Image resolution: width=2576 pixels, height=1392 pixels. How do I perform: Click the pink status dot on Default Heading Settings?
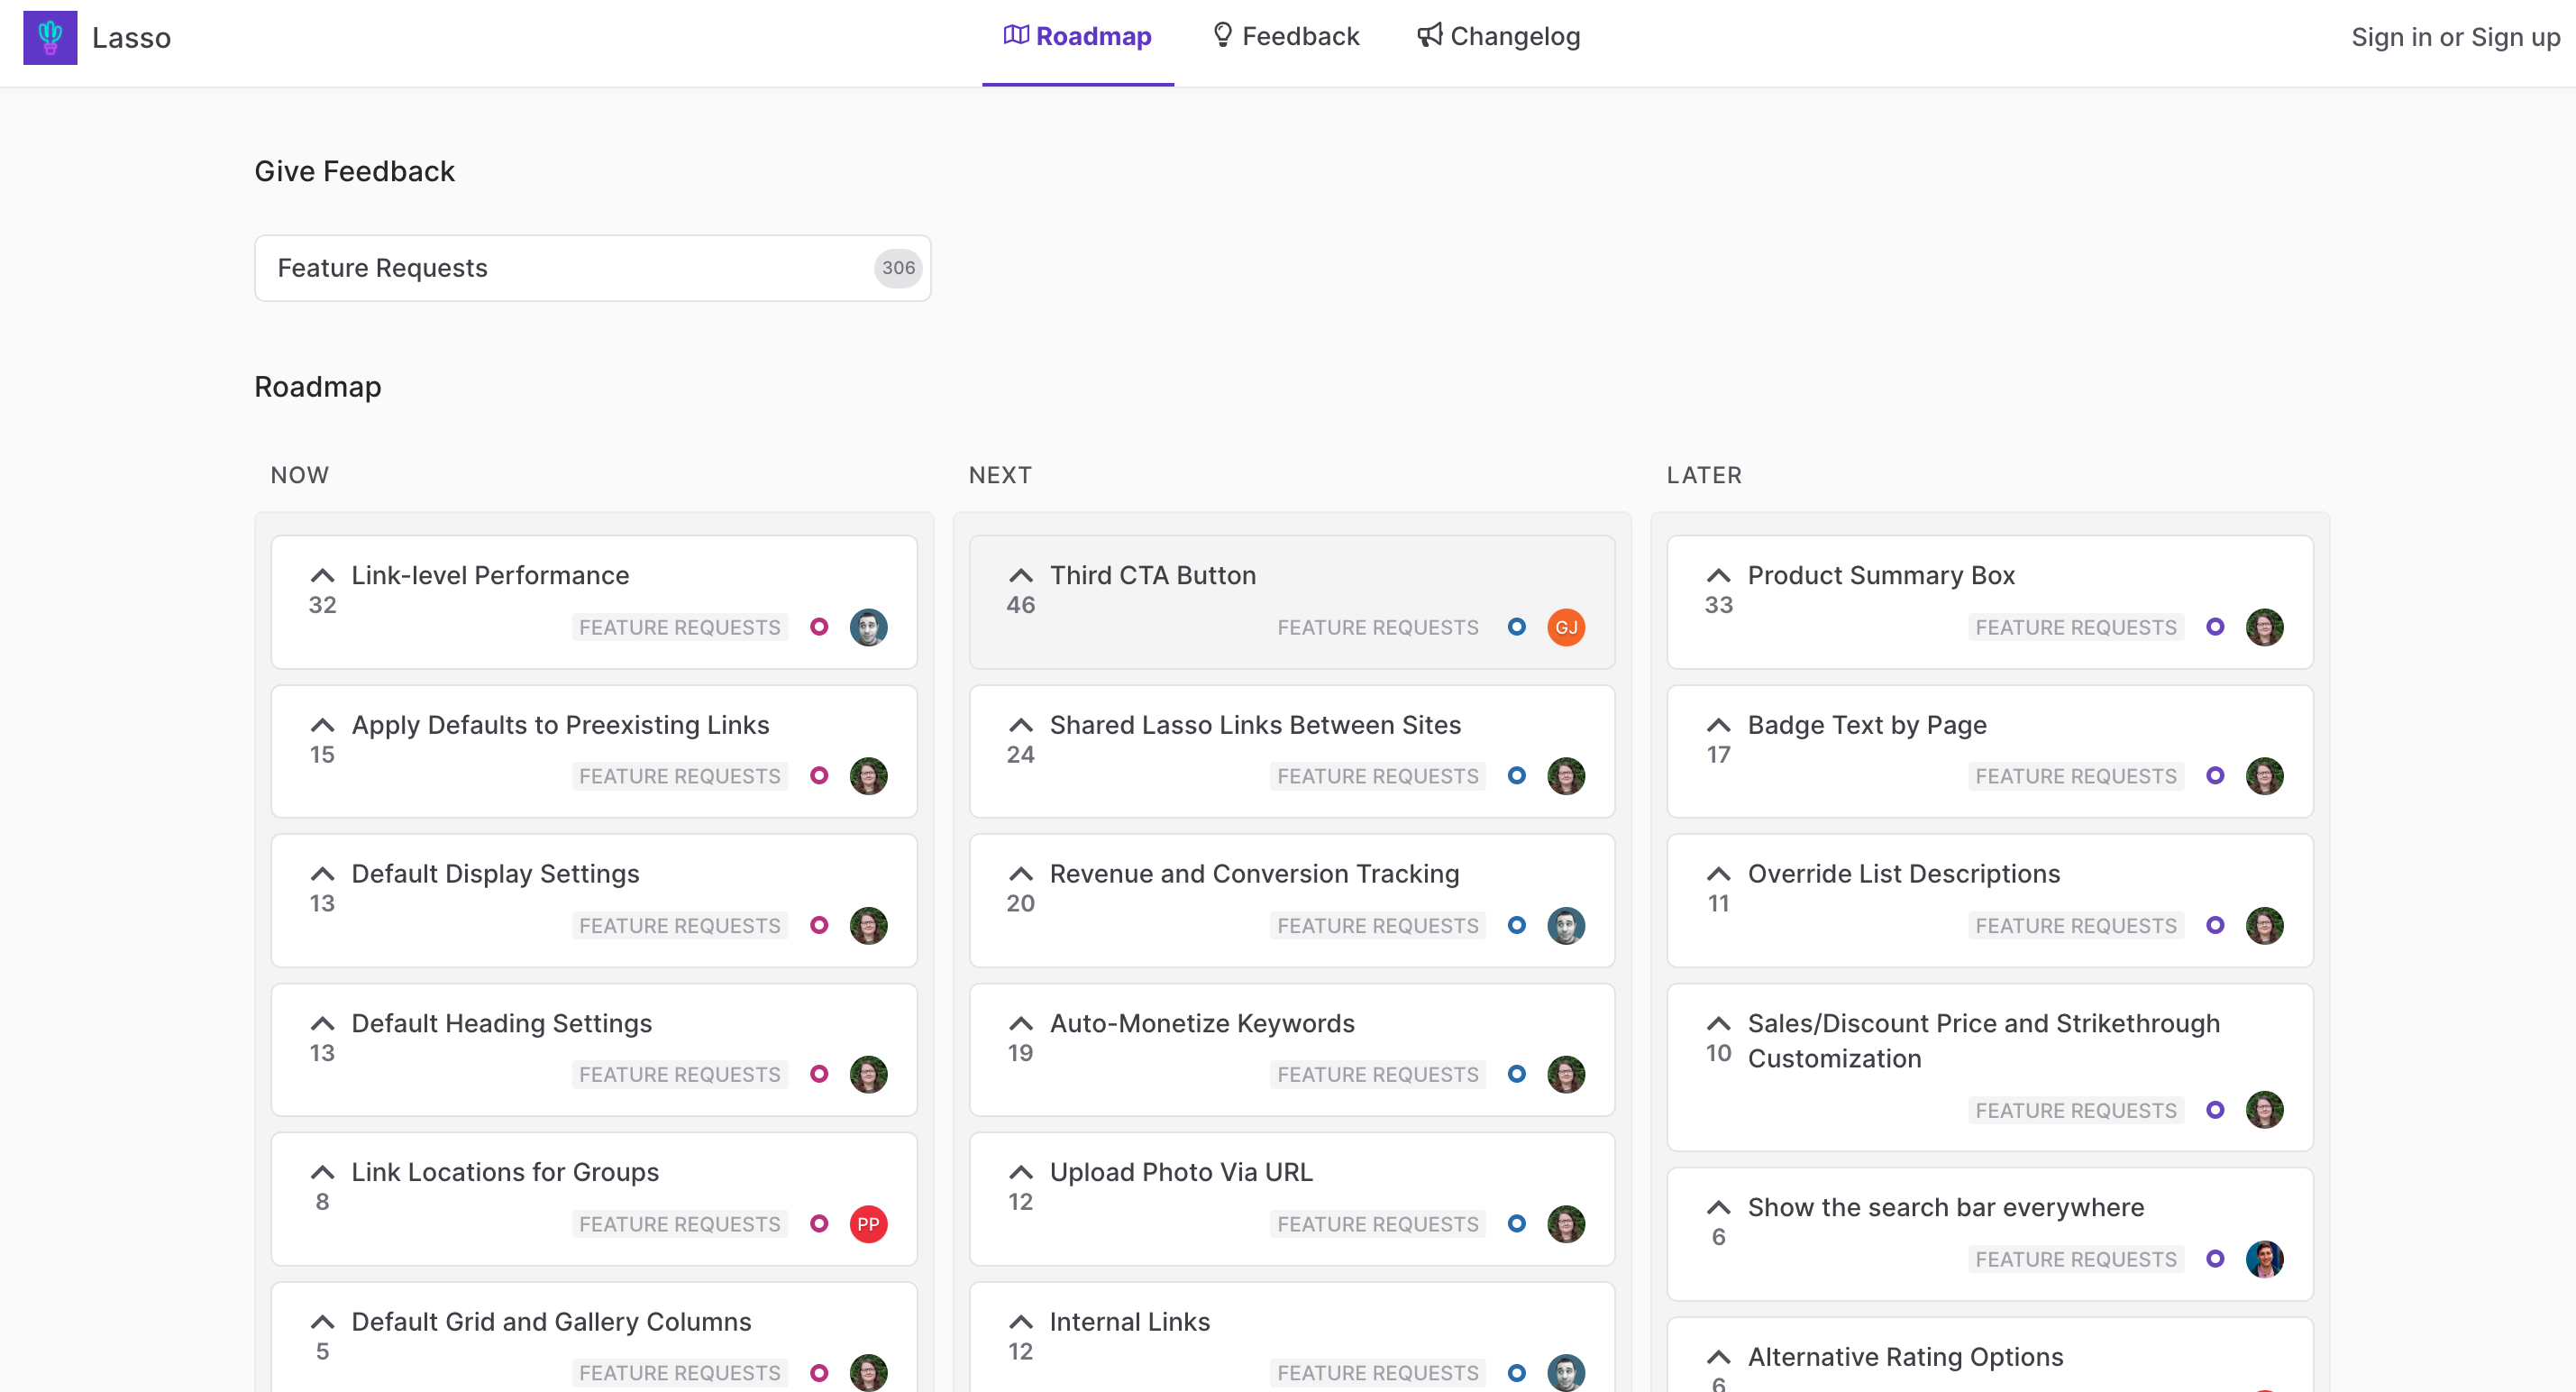point(818,1074)
